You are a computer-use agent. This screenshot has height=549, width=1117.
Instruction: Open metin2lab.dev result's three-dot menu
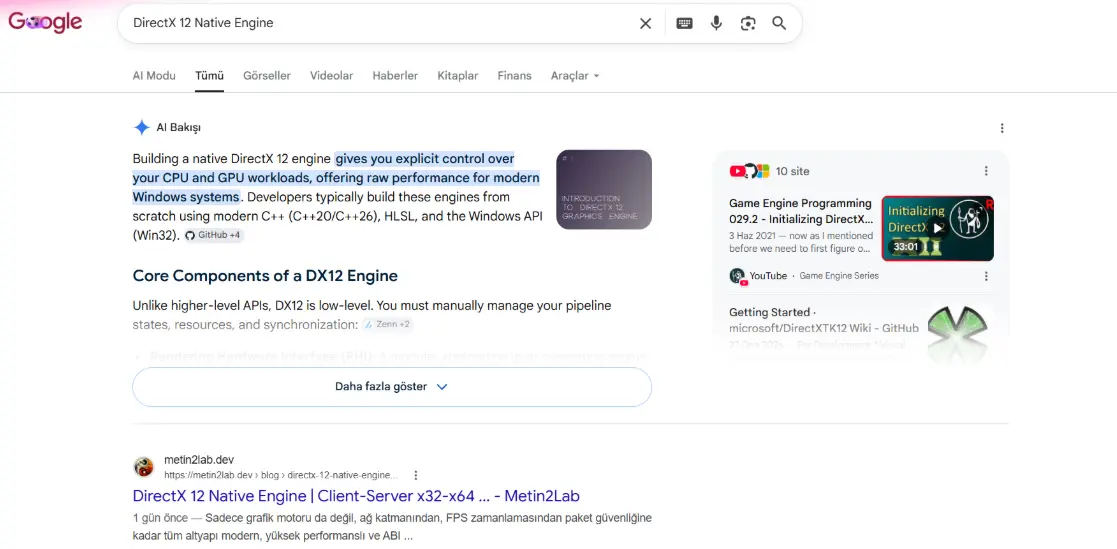pos(416,475)
